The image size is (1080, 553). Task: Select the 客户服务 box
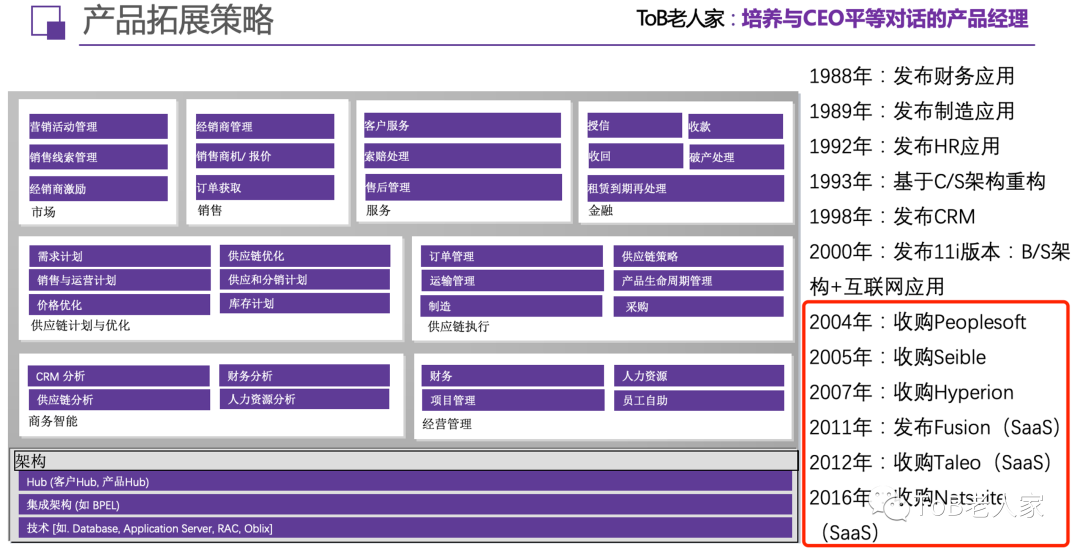[x=463, y=125]
